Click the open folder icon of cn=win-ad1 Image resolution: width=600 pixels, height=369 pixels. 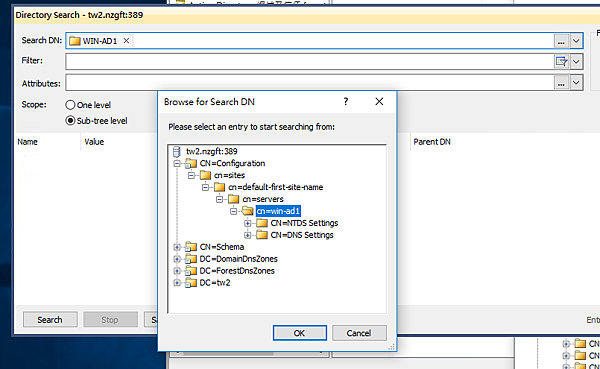click(248, 211)
